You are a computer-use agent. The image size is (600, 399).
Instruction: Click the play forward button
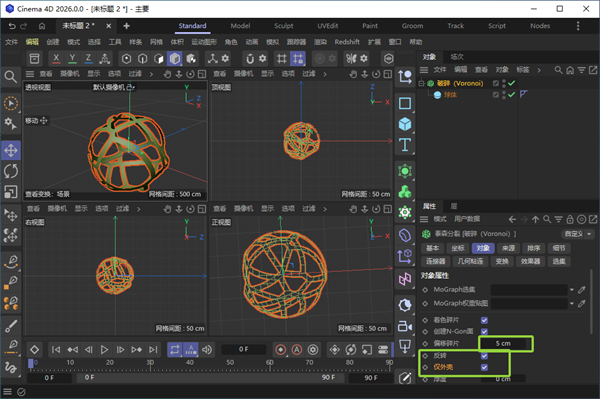[x=104, y=350]
